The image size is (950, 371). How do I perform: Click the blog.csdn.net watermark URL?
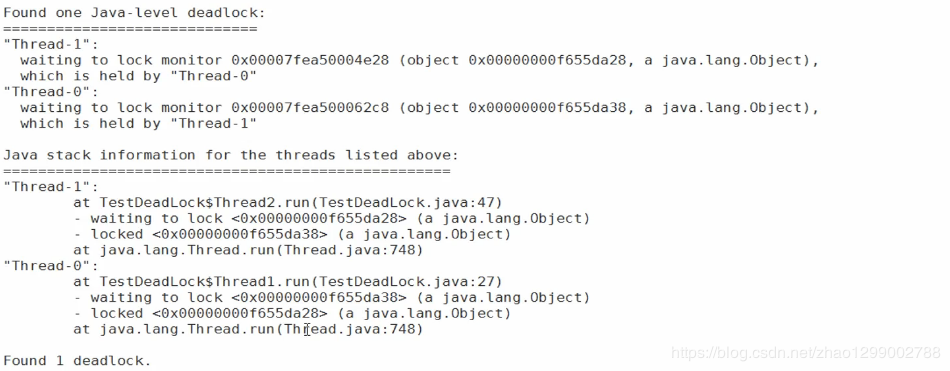point(806,353)
